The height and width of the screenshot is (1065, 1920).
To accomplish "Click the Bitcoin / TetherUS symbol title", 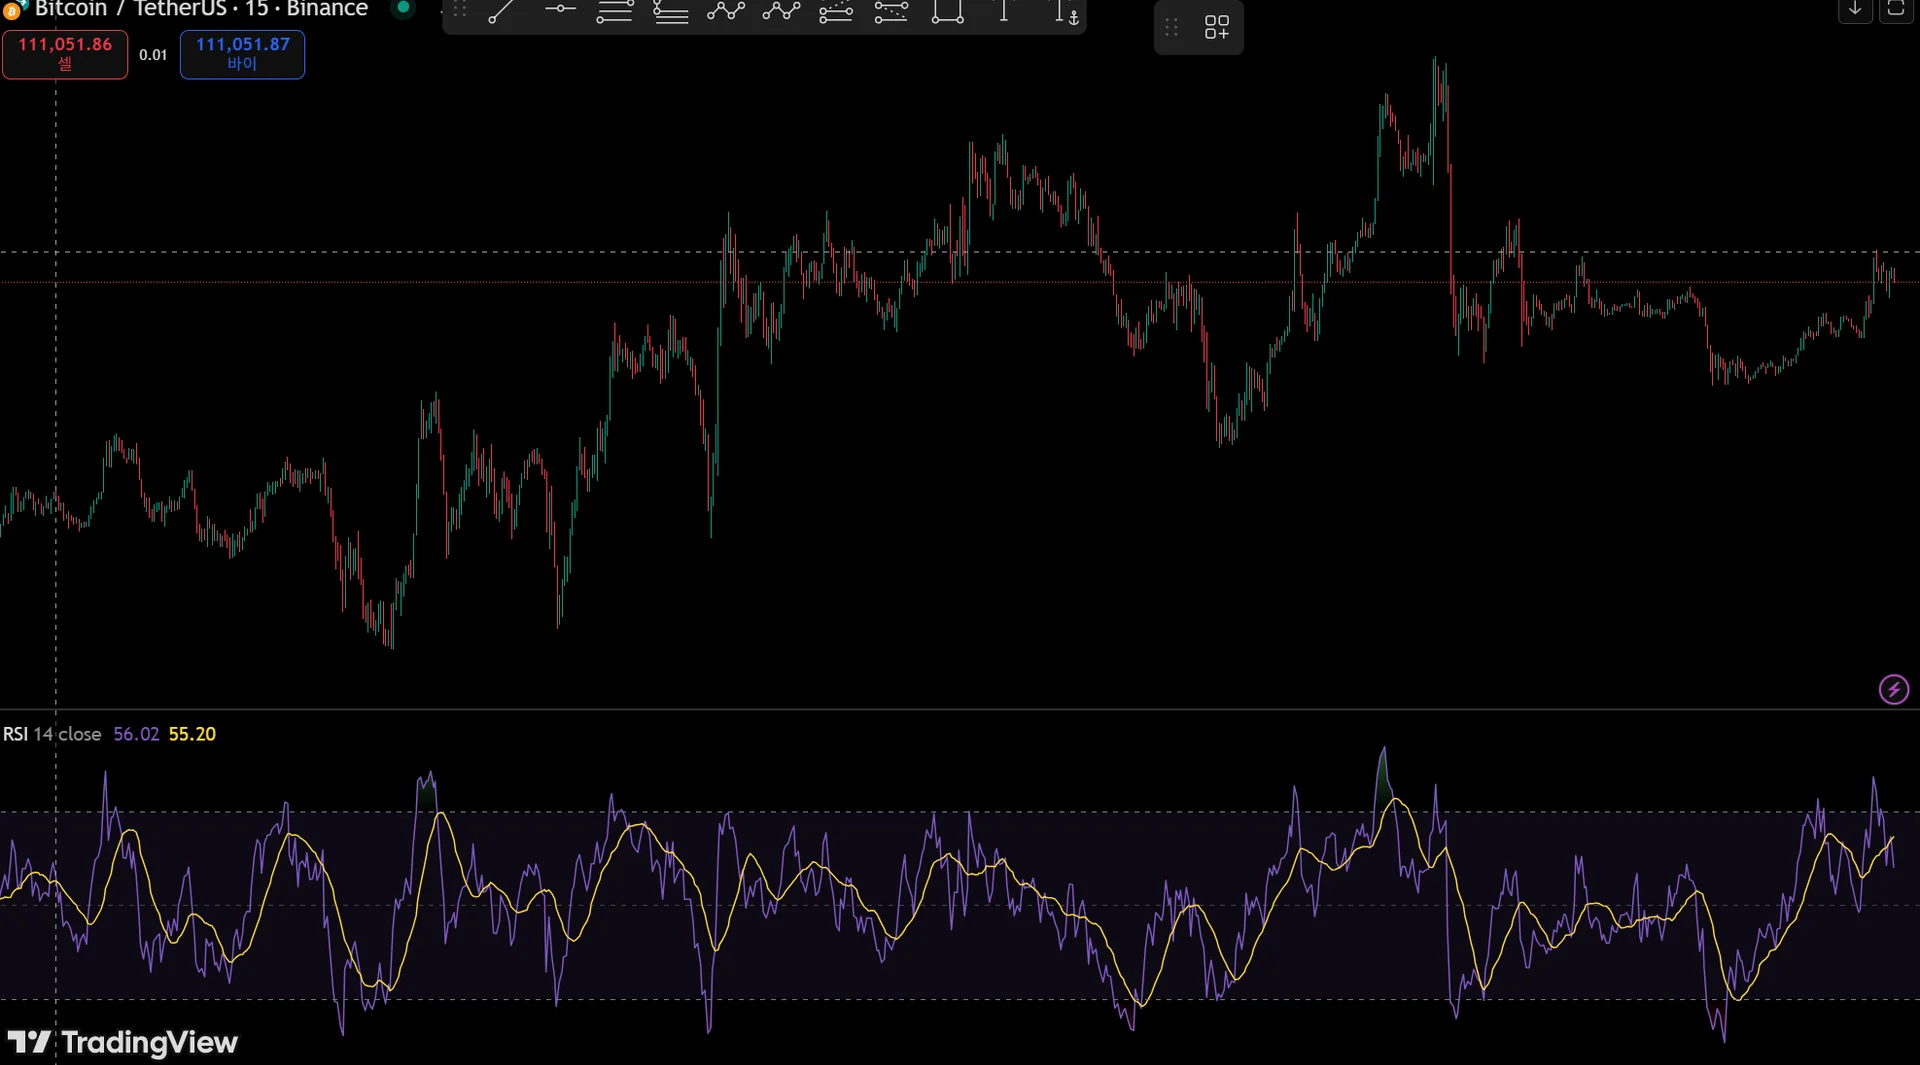I will coord(130,9).
